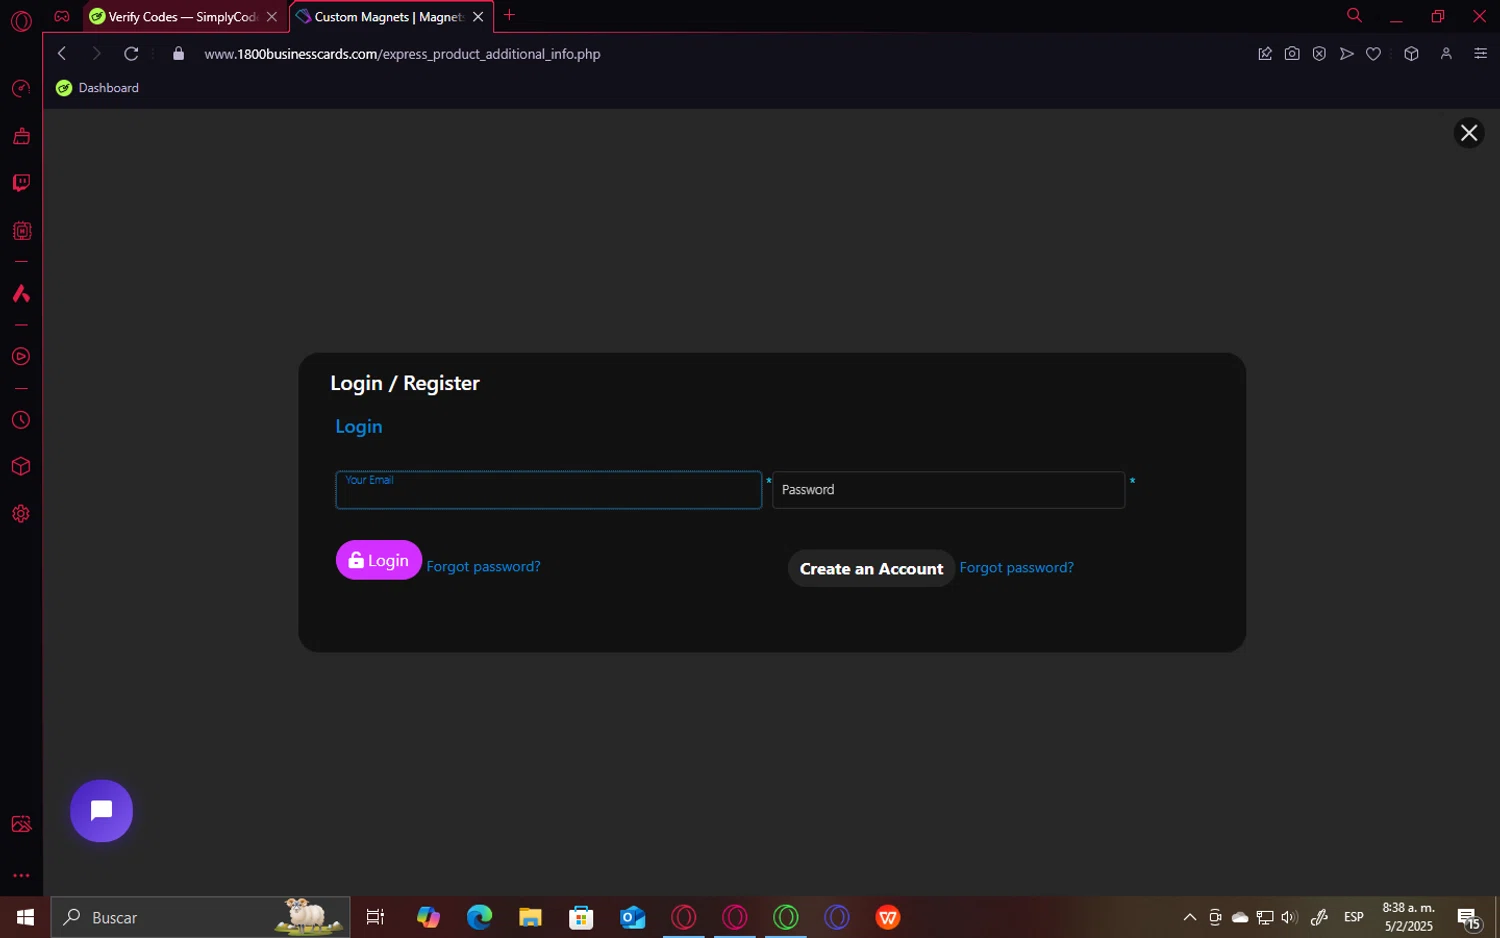Open File Explorer from taskbar
The height and width of the screenshot is (938, 1500).
coord(530,917)
